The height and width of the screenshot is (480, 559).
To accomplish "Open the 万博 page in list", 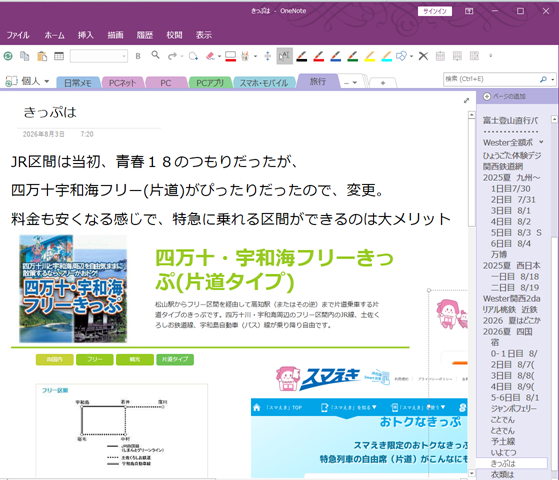I will coord(499,254).
